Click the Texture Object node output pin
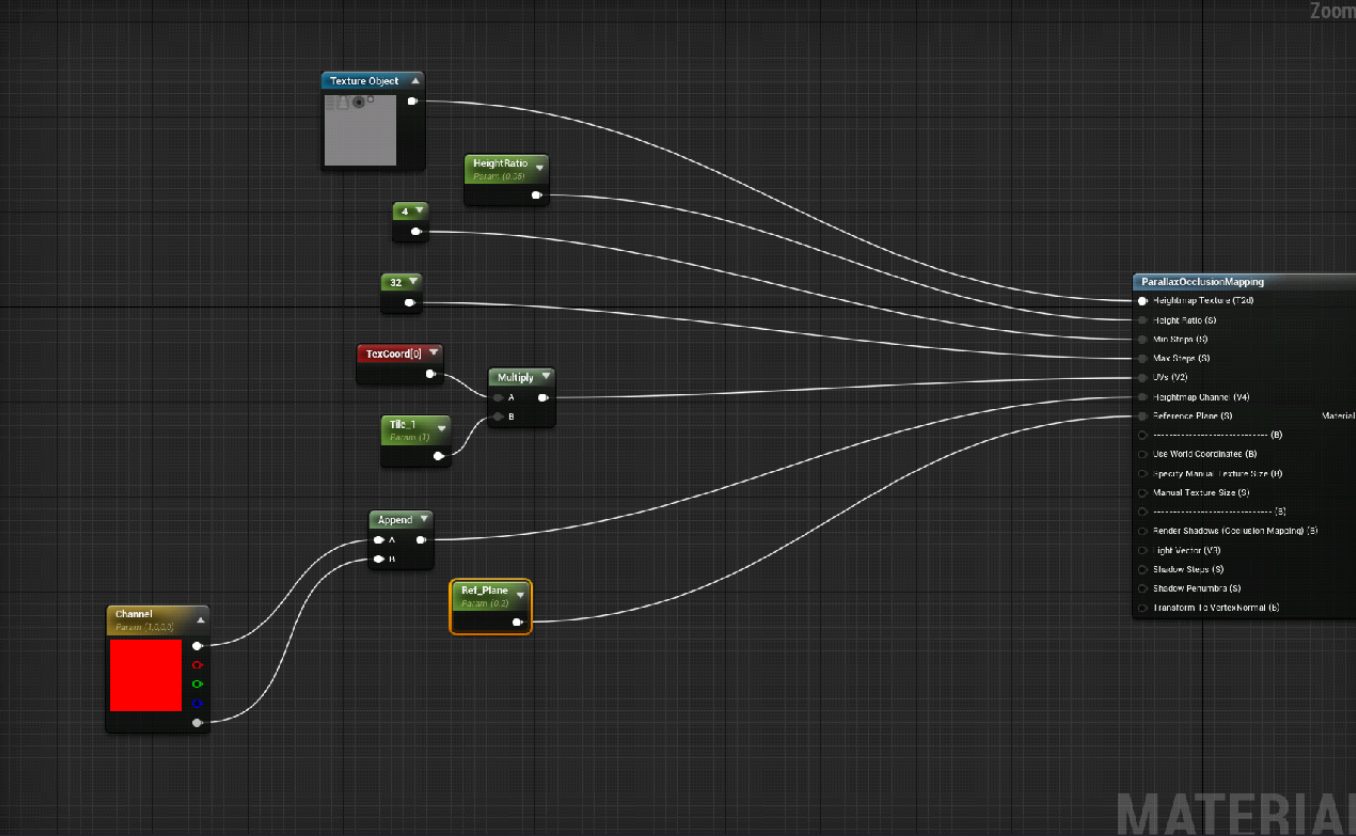Viewport: 1356px width, 836px height. 412,101
